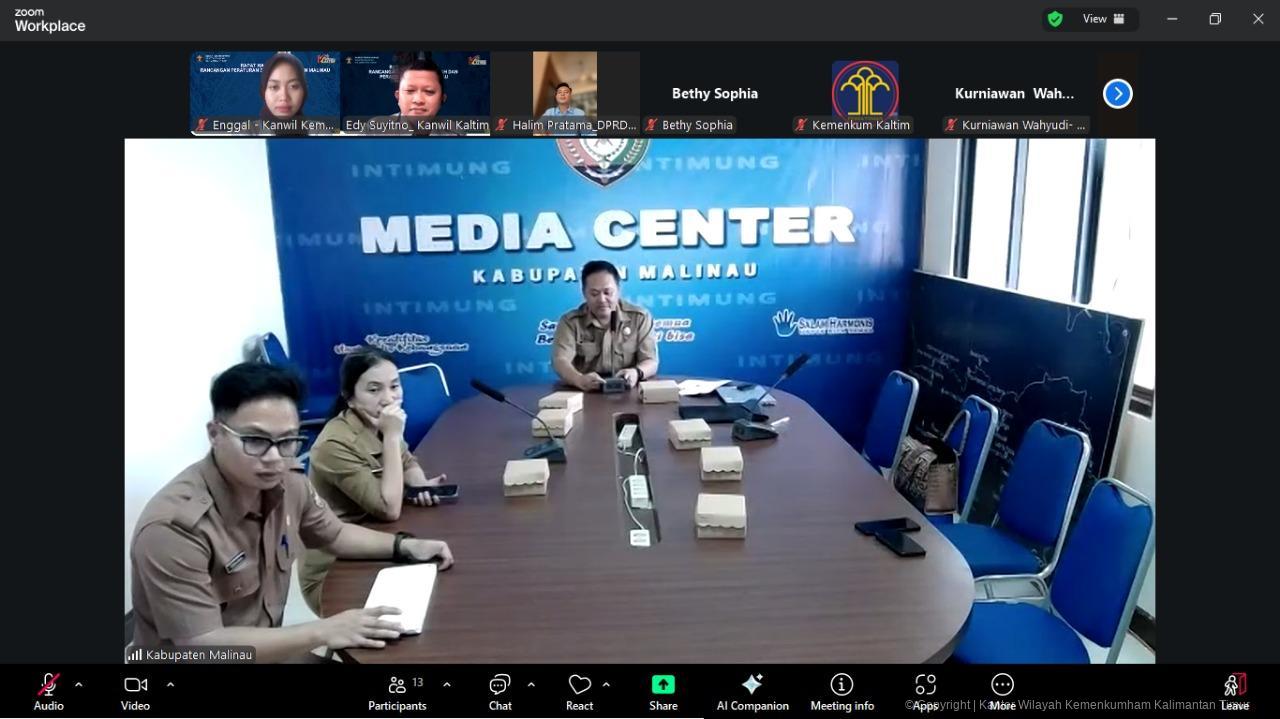Expand the React options caret
This screenshot has height=719, width=1280.
click(606, 685)
